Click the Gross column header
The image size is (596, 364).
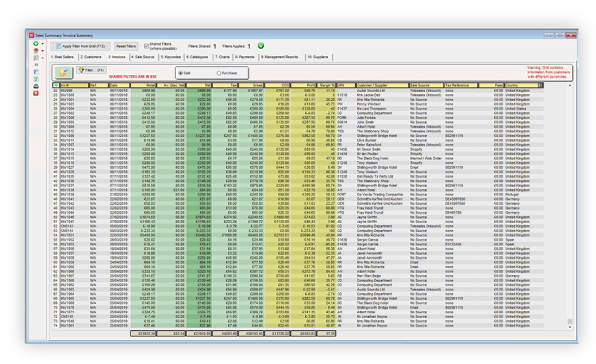pos(251,85)
